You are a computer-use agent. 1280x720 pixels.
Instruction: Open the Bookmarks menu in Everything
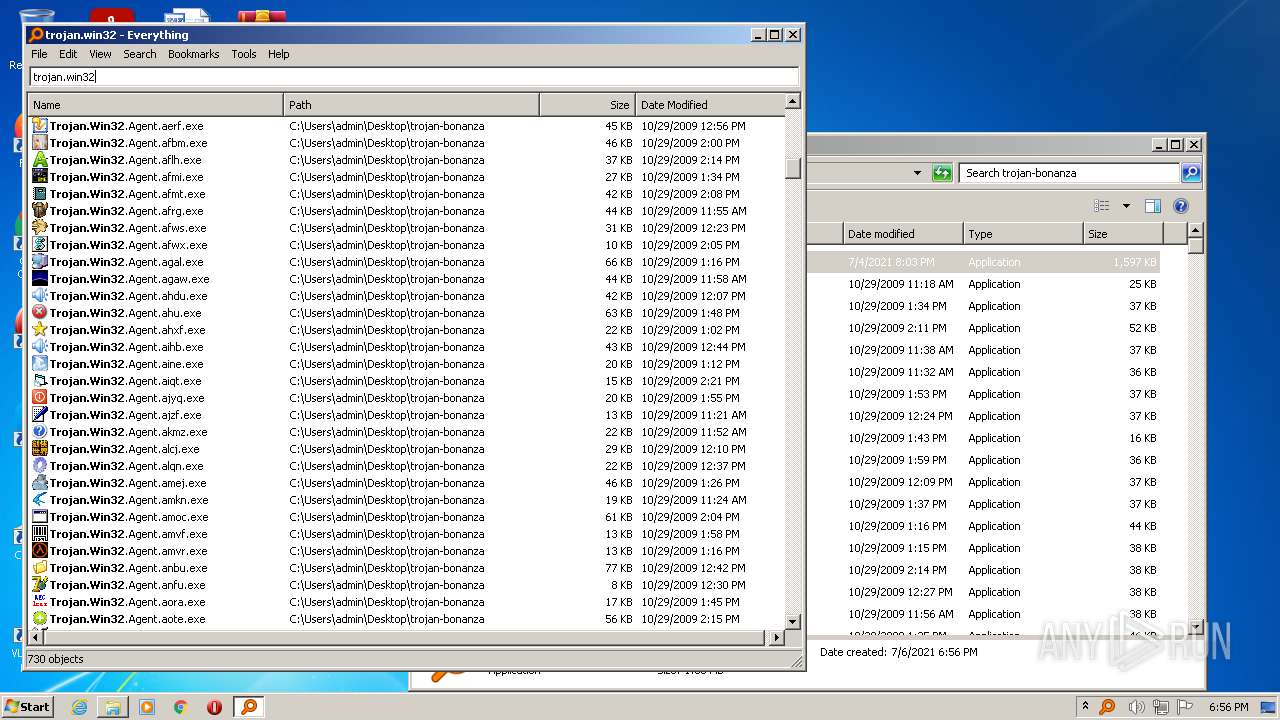tap(193, 54)
